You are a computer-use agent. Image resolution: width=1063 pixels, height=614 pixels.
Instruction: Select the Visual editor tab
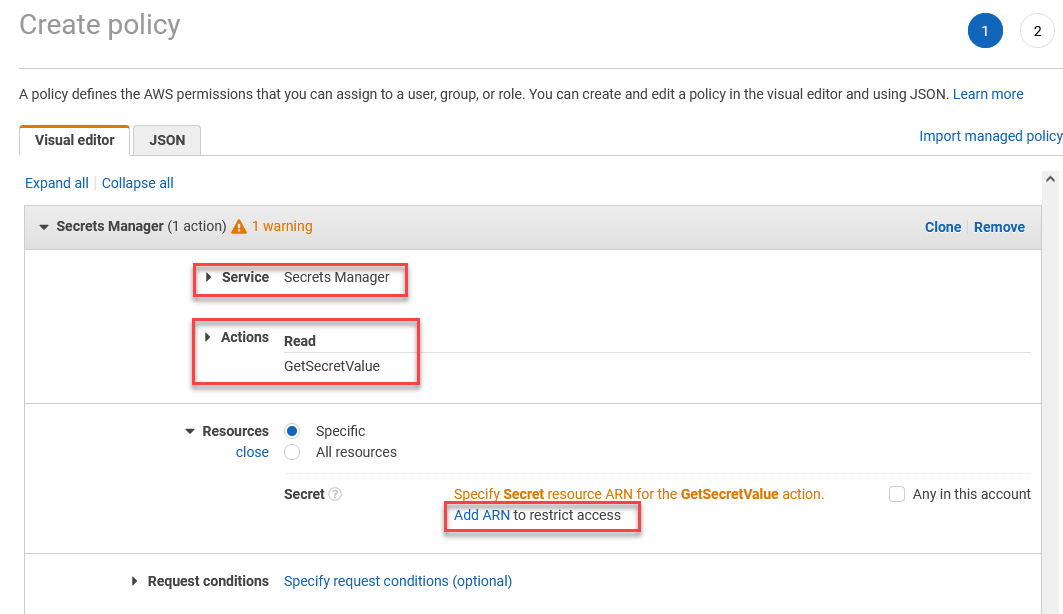(x=75, y=140)
